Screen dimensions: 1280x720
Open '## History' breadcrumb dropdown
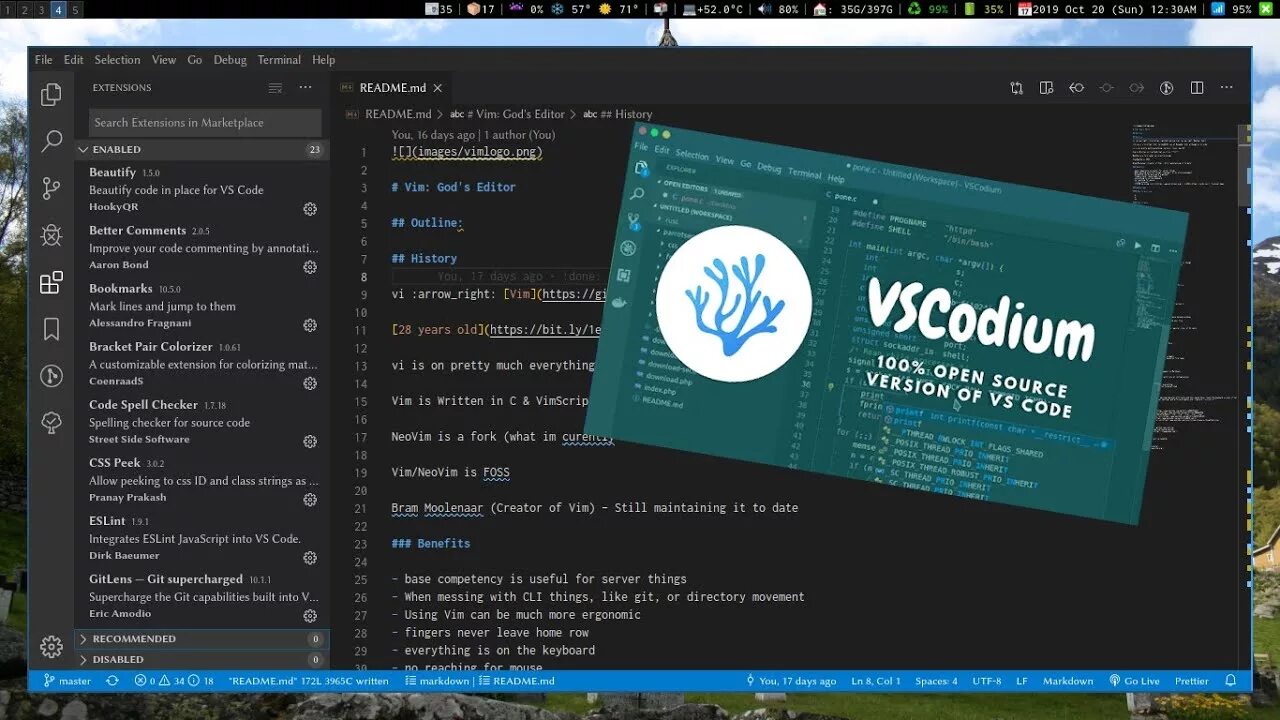[617, 114]
